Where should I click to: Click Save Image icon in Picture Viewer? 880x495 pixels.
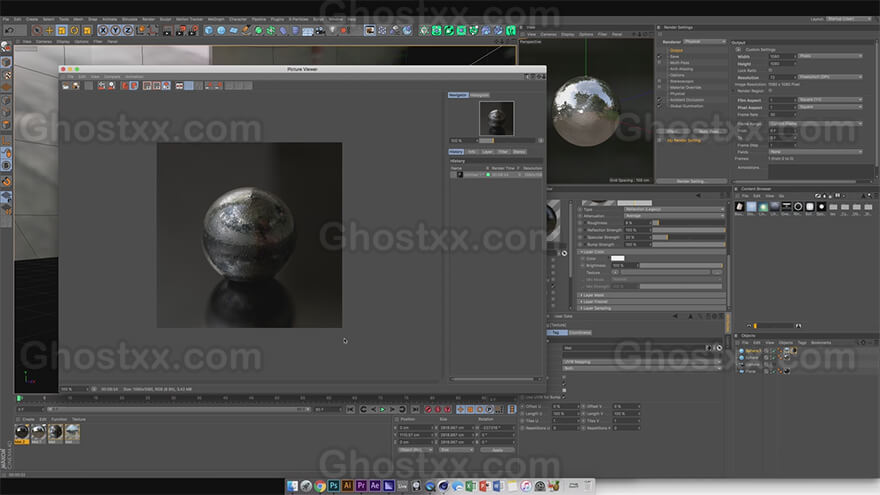tap(75, 86)
